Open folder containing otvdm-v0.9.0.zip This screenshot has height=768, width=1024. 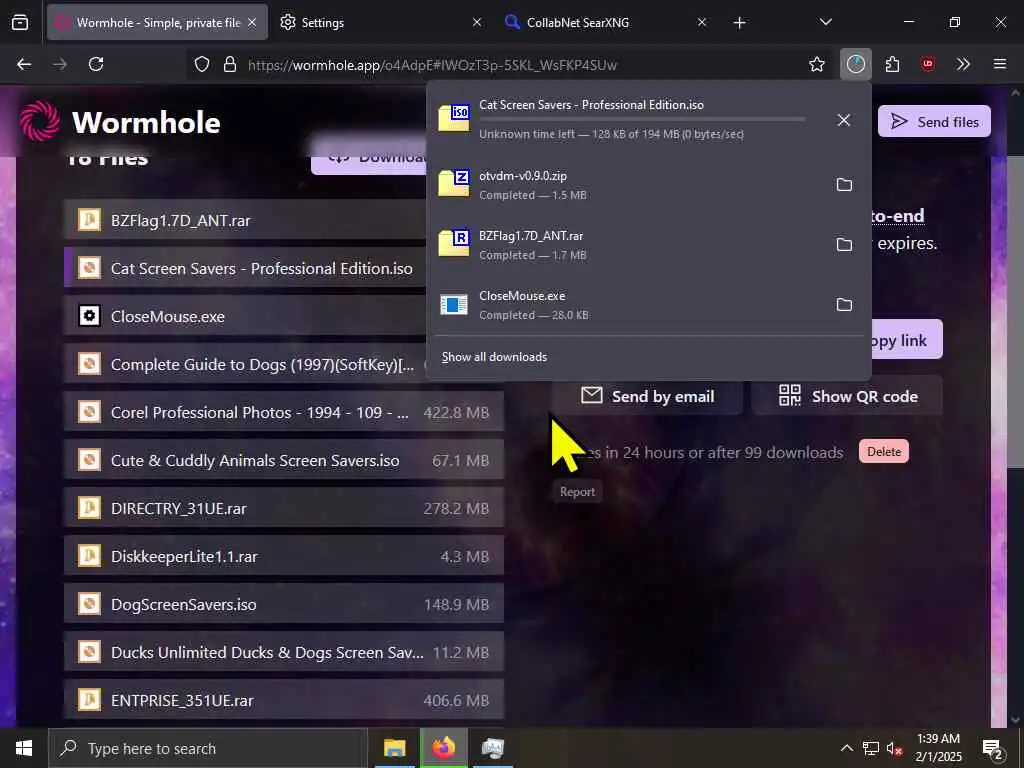(844, 185)
